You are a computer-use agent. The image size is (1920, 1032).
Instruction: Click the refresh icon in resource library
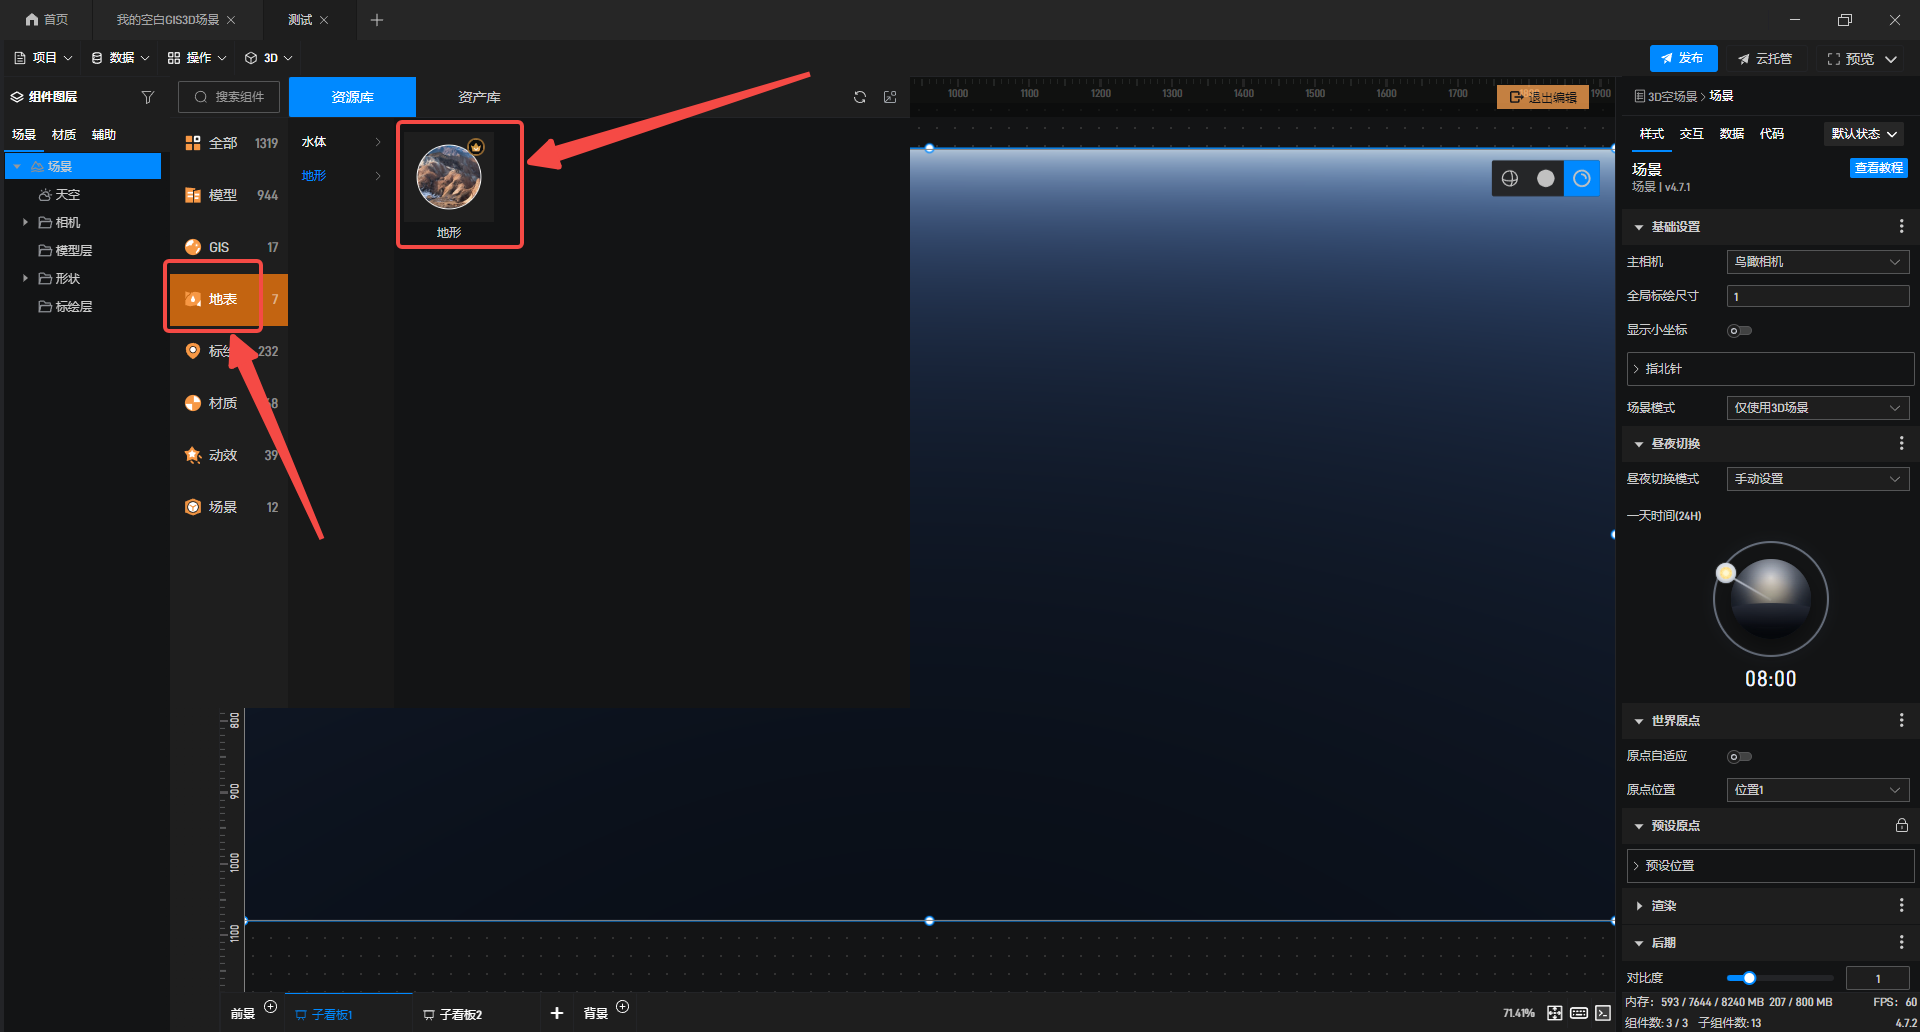(859, 97)
